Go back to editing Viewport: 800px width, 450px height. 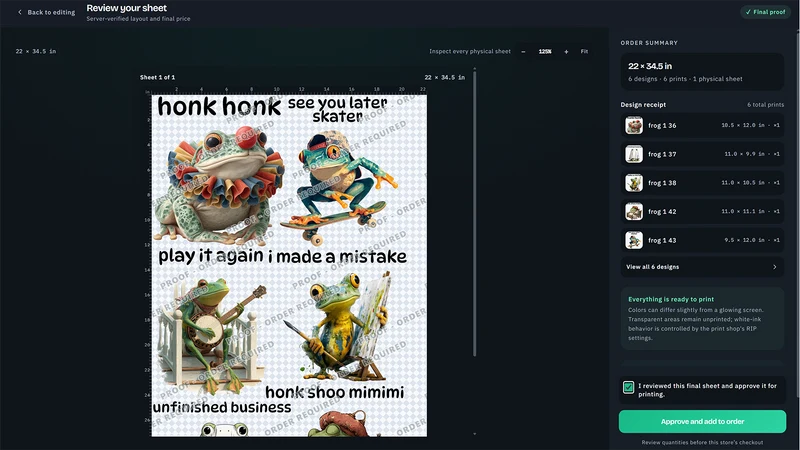pos(46,12)
